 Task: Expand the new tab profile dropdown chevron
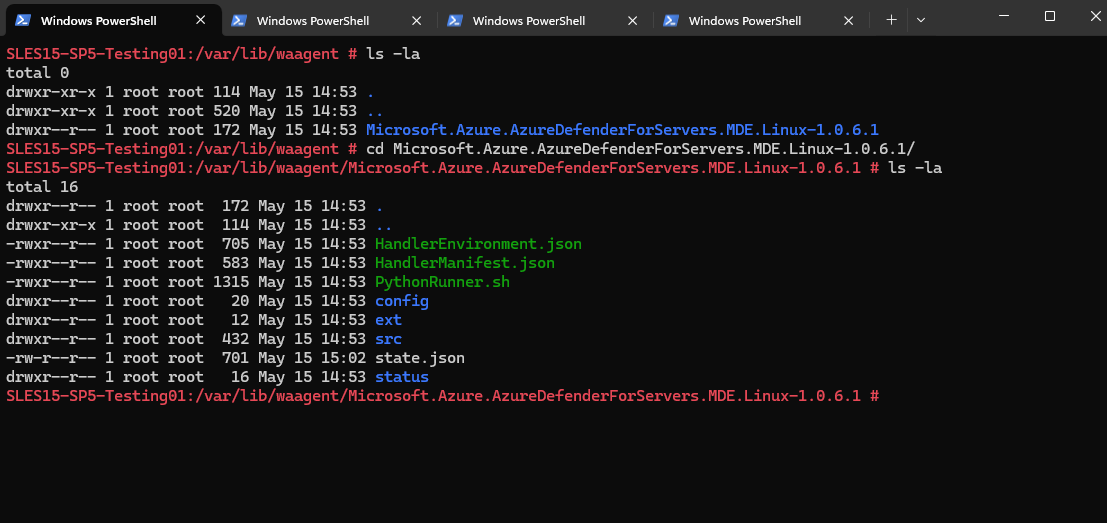(x=921, y=20)
